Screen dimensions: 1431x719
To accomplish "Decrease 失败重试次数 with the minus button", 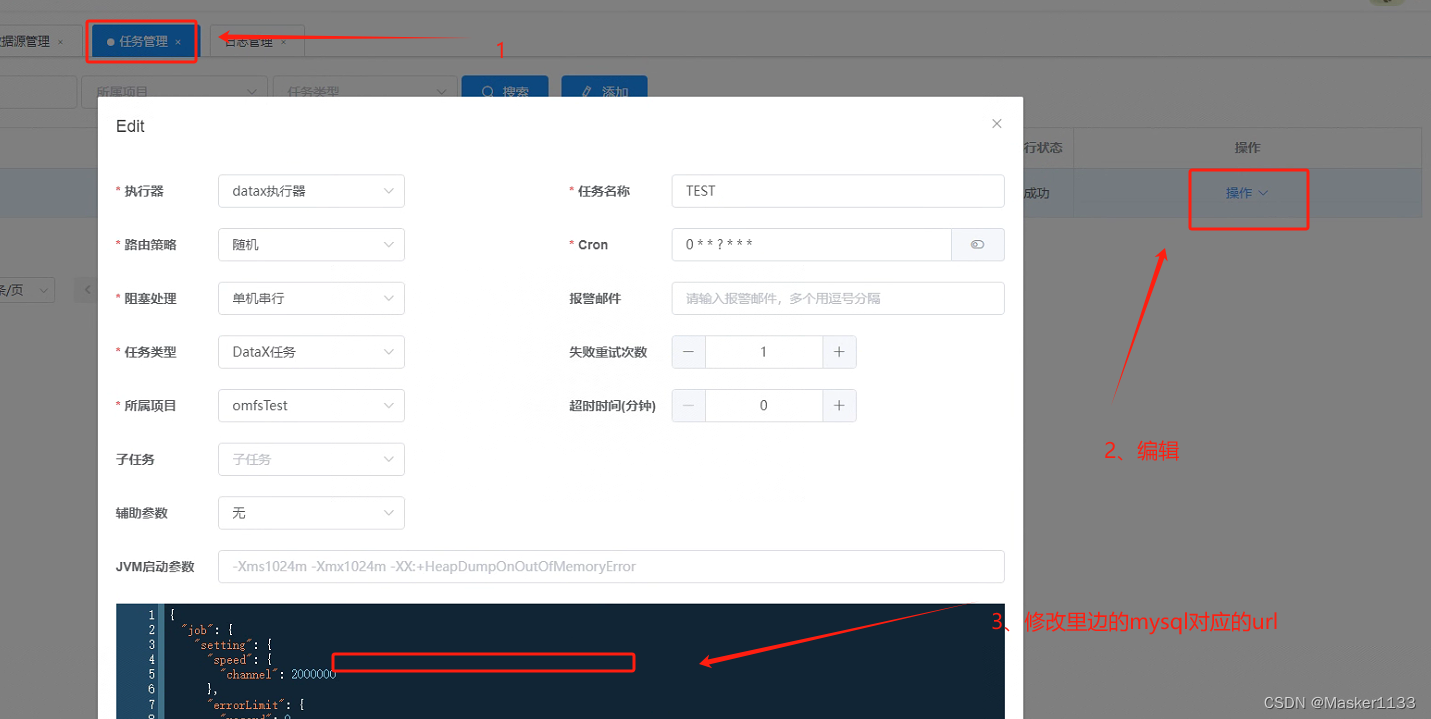I will pos(689,352).
